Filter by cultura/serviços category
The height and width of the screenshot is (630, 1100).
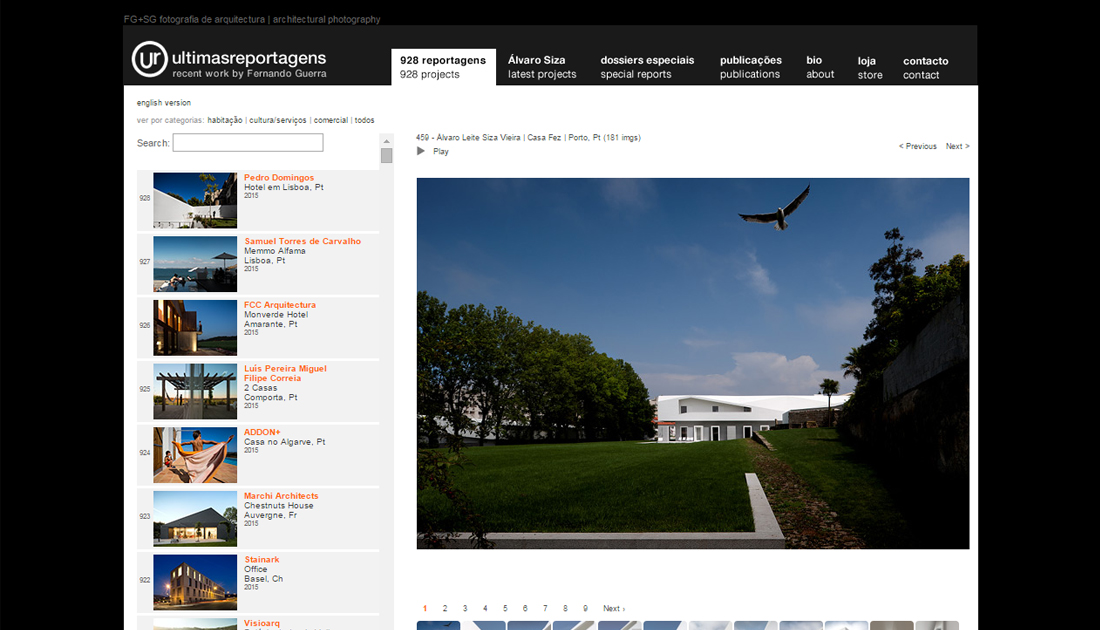[x=278, y=120]
